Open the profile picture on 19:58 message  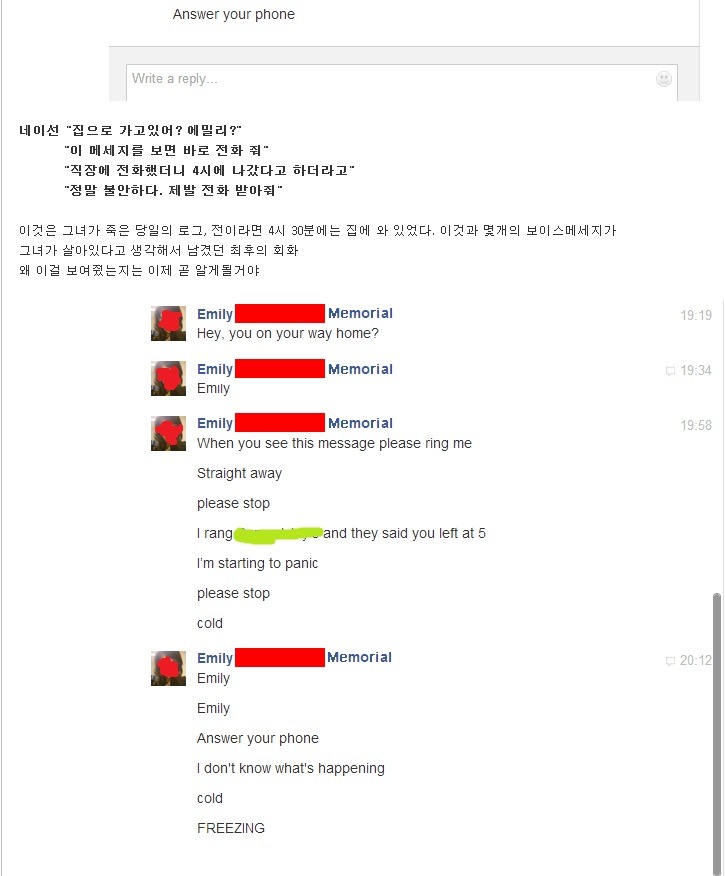click(168, 433)
